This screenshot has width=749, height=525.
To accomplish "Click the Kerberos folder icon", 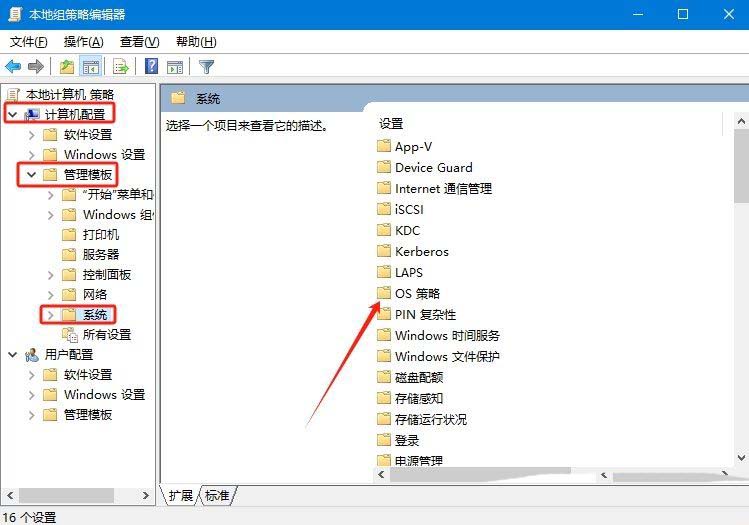I will 384,251.
